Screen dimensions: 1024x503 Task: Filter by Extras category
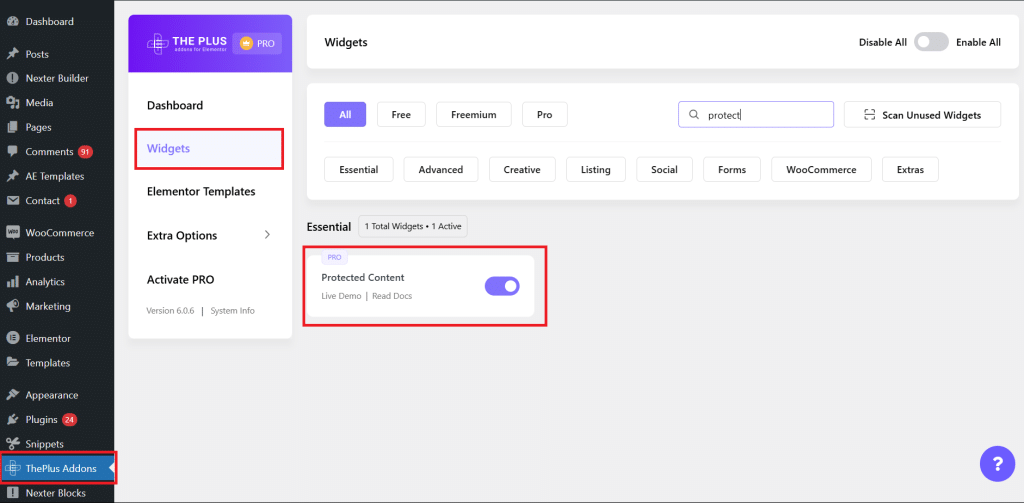tap(910, 169)
